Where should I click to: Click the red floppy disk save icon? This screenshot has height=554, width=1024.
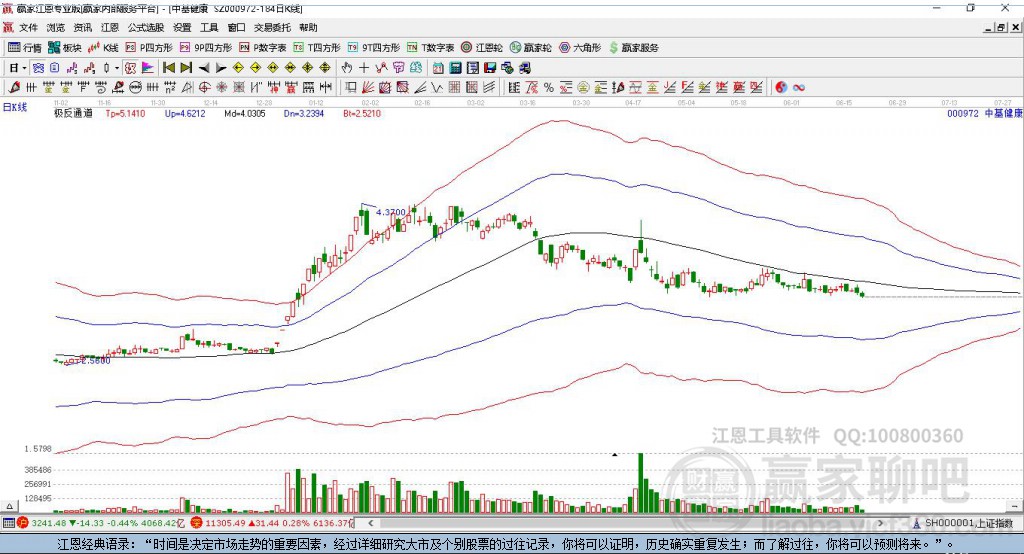[x=490, y=68]
